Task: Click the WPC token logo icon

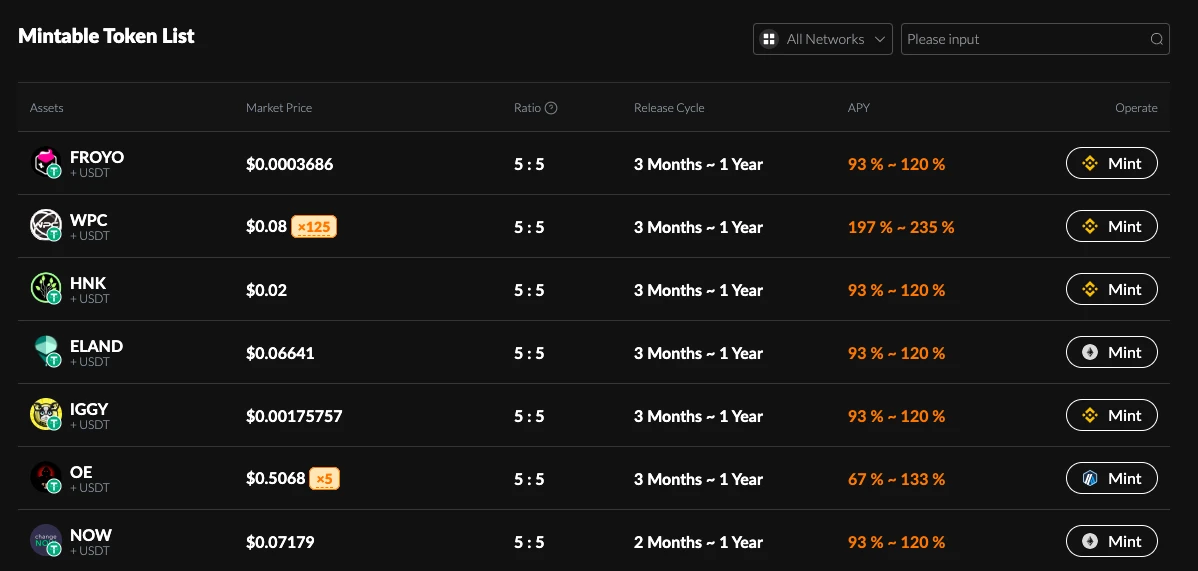Action: coord(45,226)
